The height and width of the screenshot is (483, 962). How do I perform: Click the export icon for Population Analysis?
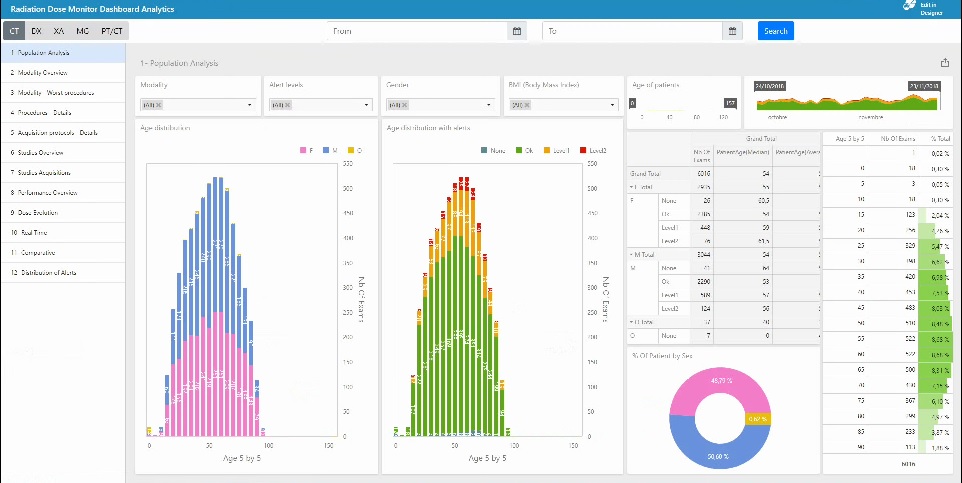tap(945, 63)
